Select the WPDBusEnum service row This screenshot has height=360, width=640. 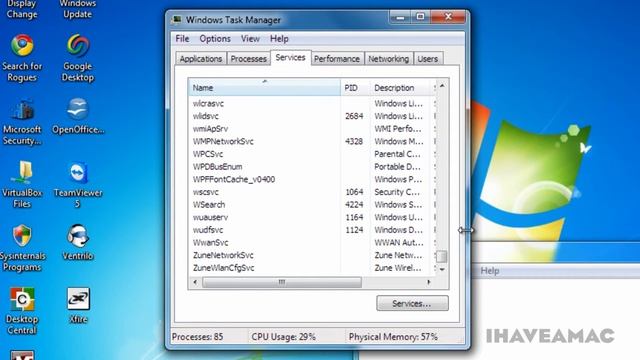pos(312,167)
